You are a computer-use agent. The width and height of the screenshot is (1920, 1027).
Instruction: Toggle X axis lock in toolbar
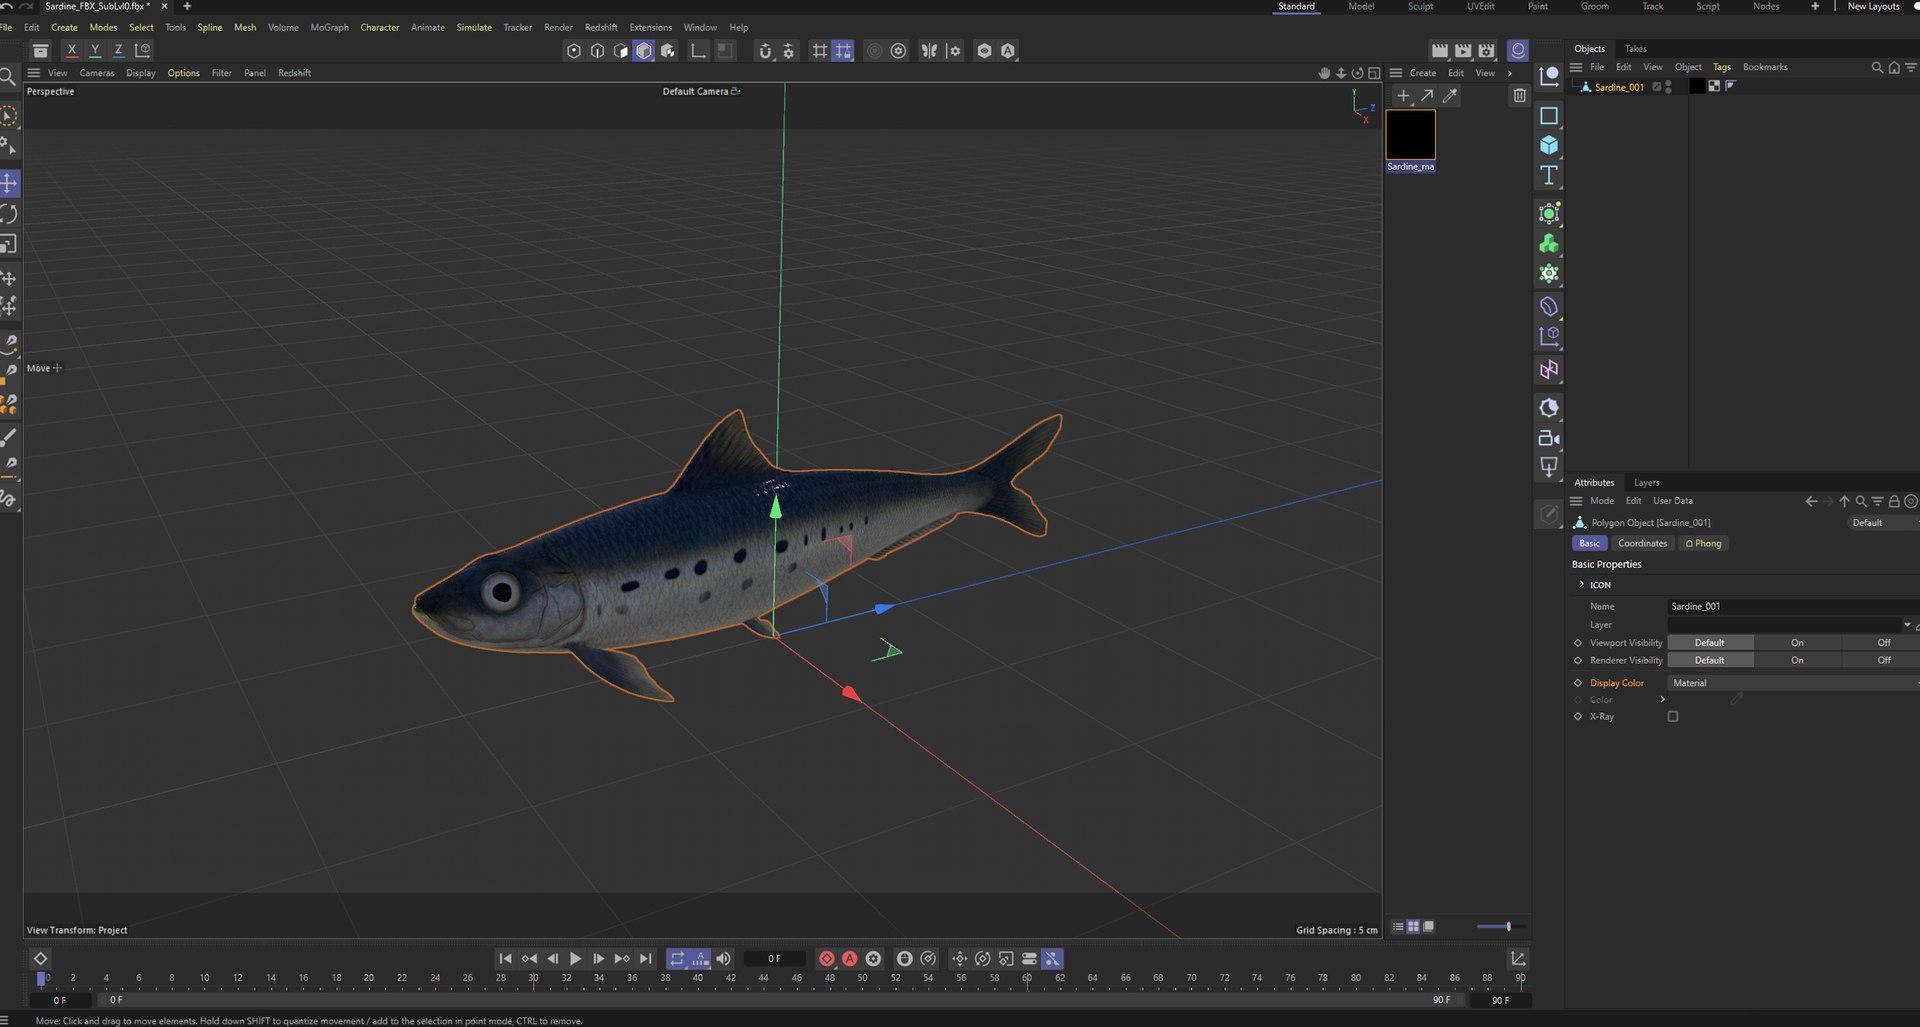pyautogui.click(x=71, y=50)
